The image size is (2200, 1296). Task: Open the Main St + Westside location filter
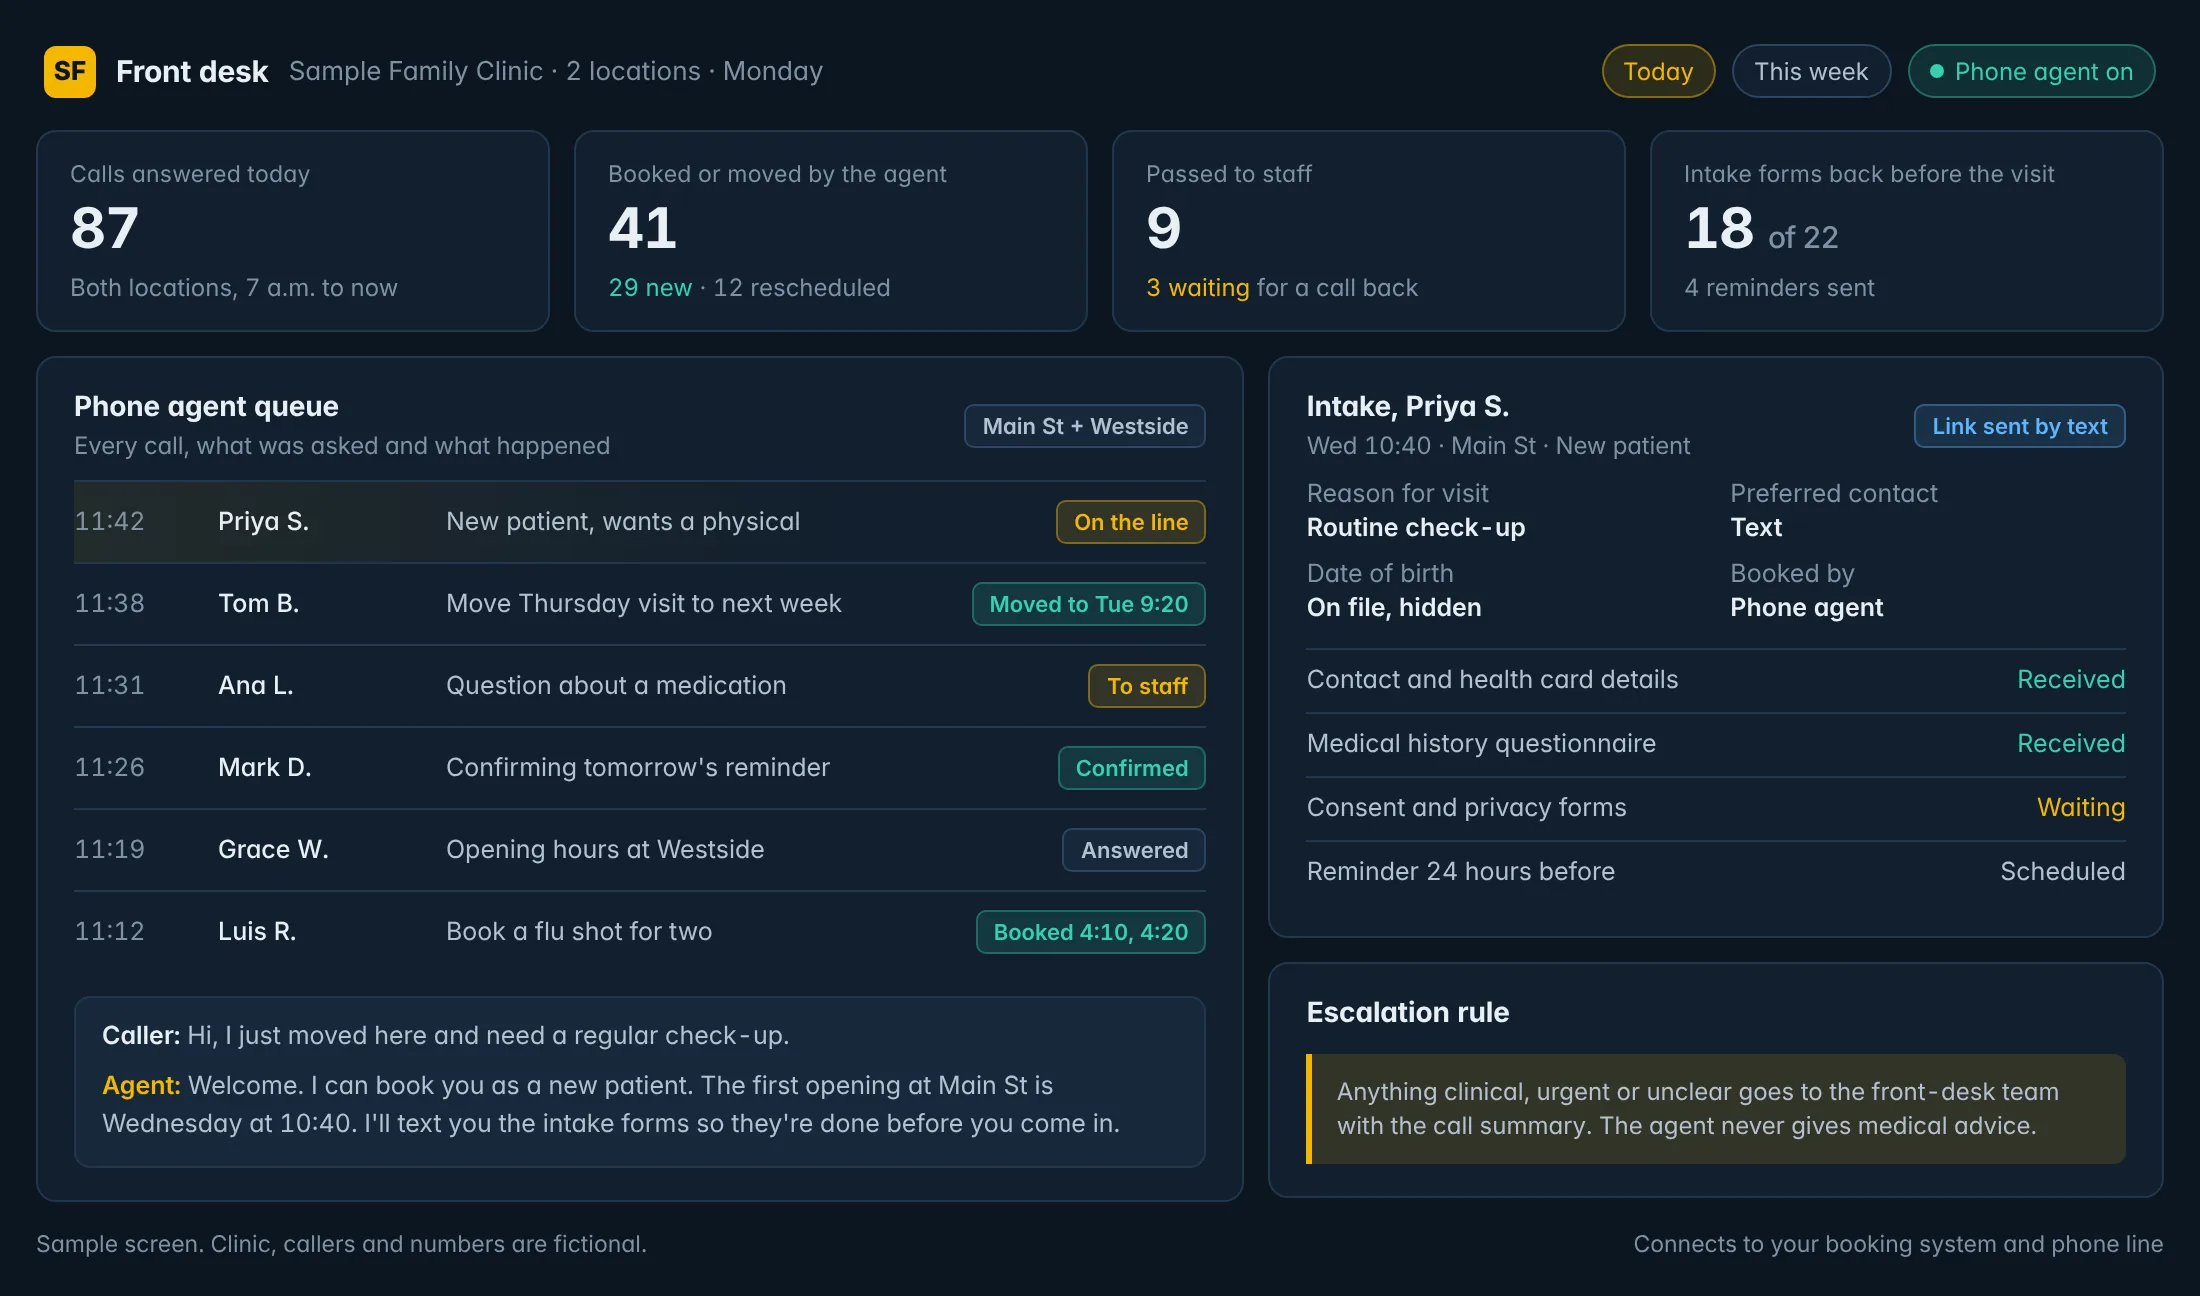pos(1085,426)
